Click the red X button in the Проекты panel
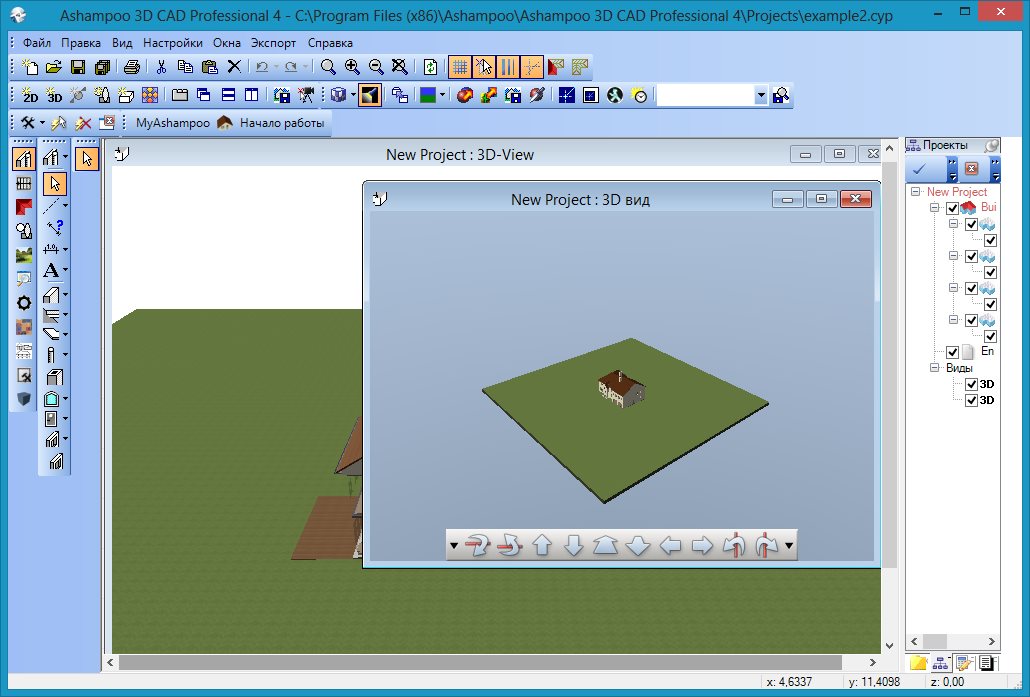Screen dimensions: 1030x697 (x=972, y=169)
